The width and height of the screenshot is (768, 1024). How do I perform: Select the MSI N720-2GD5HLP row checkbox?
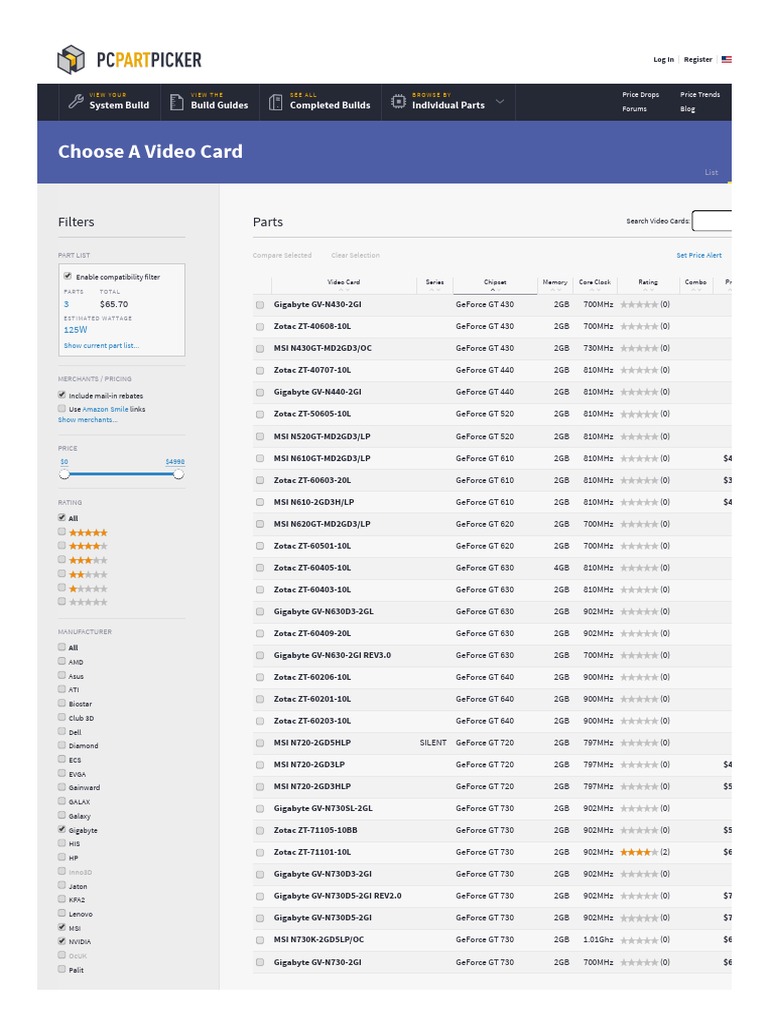click(x=260, y=743)
